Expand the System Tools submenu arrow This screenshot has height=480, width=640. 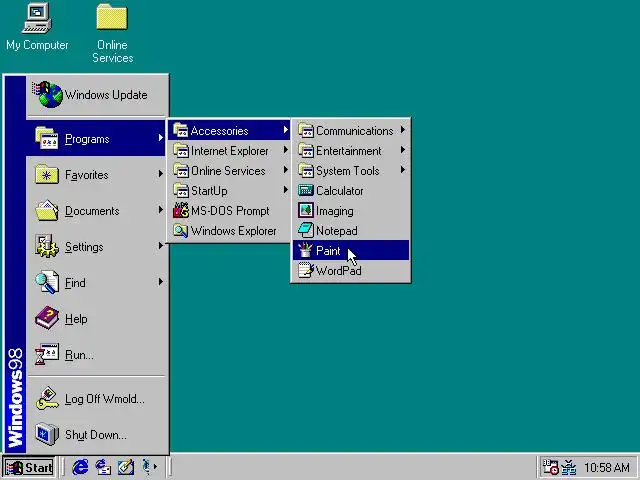coord(403,169)
